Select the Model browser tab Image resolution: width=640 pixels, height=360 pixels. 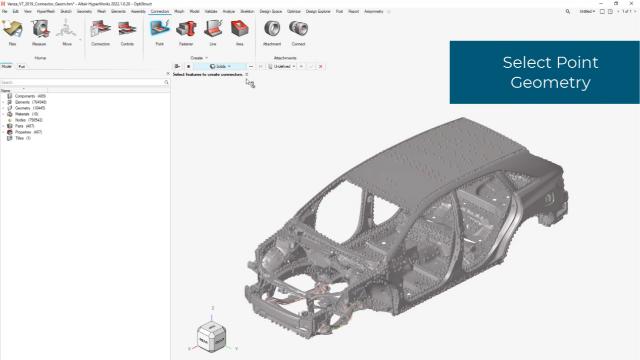7,66
